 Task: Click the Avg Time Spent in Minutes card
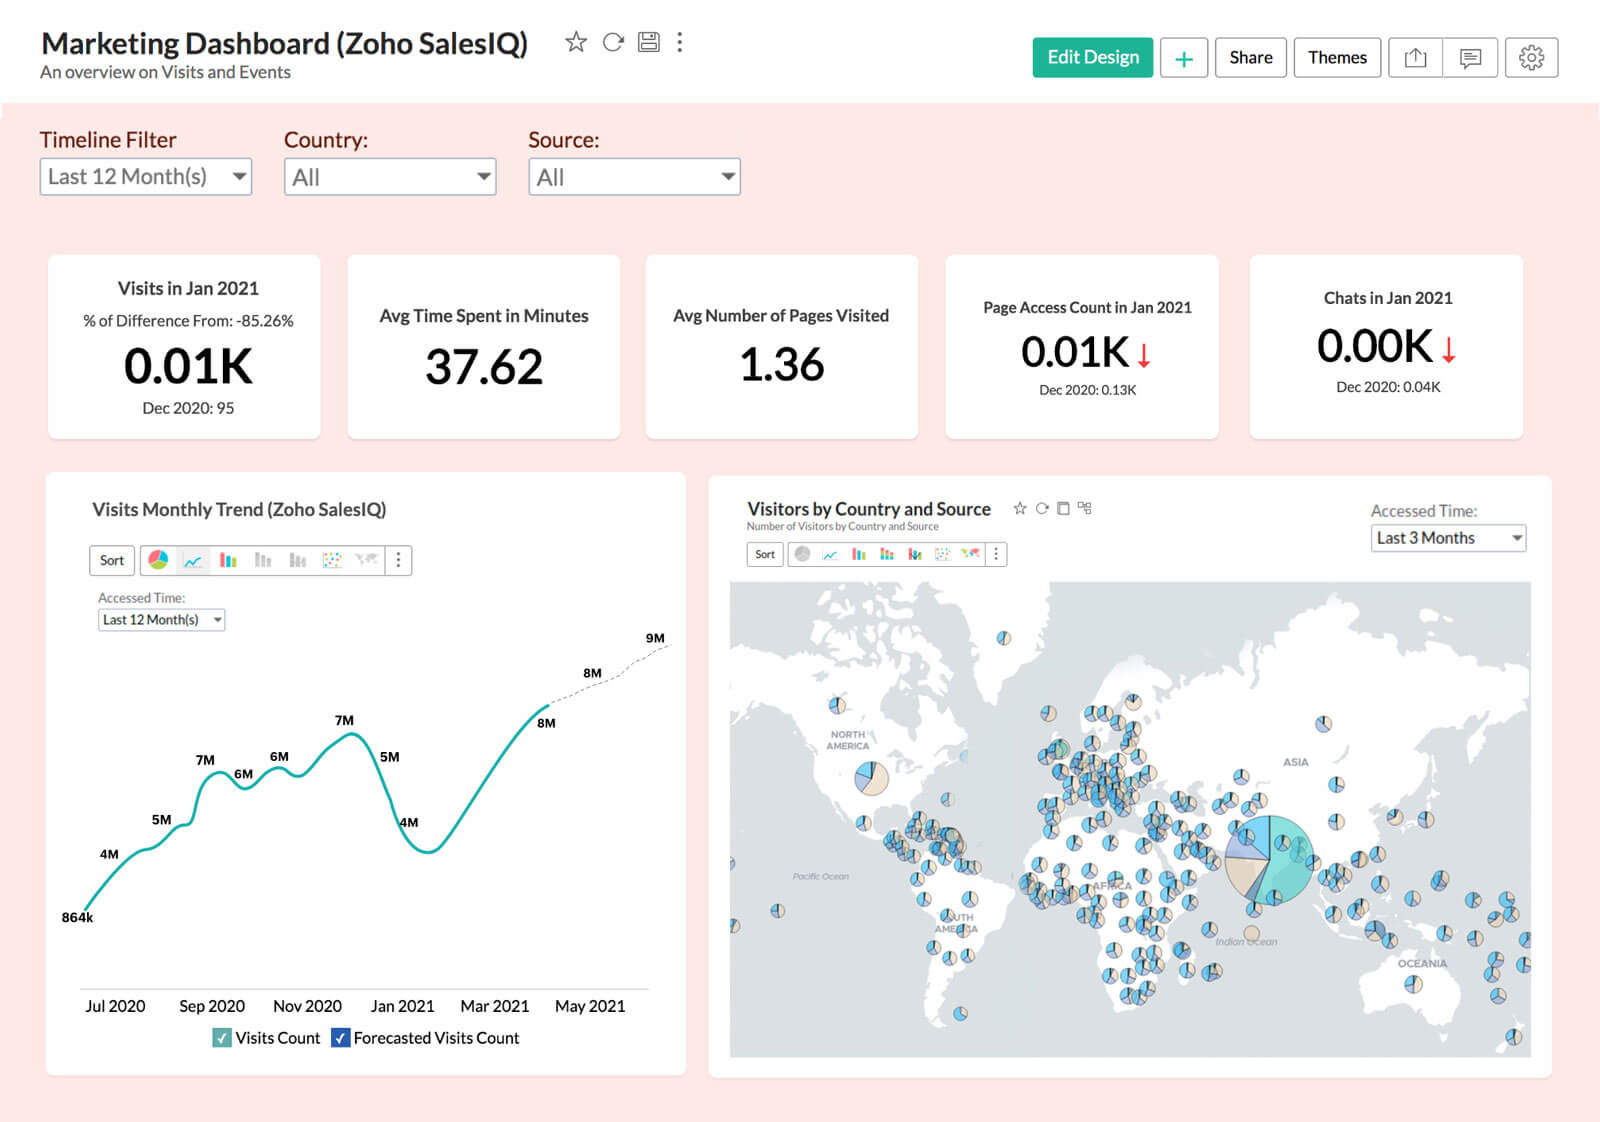484,347
